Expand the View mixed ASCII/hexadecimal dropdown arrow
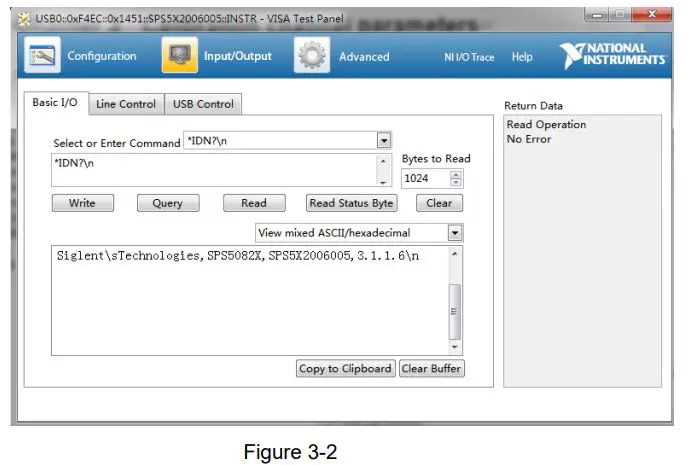 pos(455,233)
